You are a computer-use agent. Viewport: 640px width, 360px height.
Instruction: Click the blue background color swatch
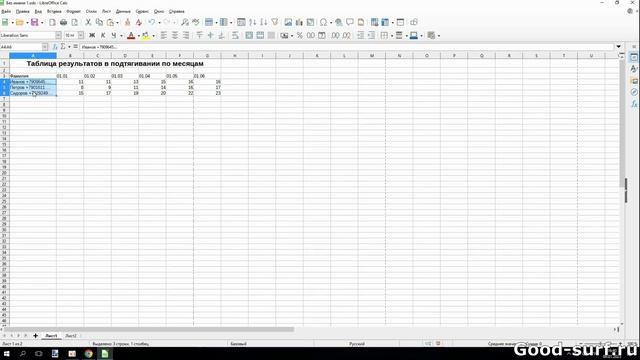pyautogui.click(x=413, y=36)
